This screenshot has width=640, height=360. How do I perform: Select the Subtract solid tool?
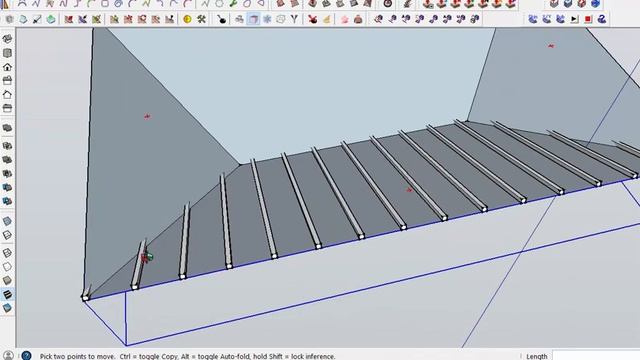point(7,173)
